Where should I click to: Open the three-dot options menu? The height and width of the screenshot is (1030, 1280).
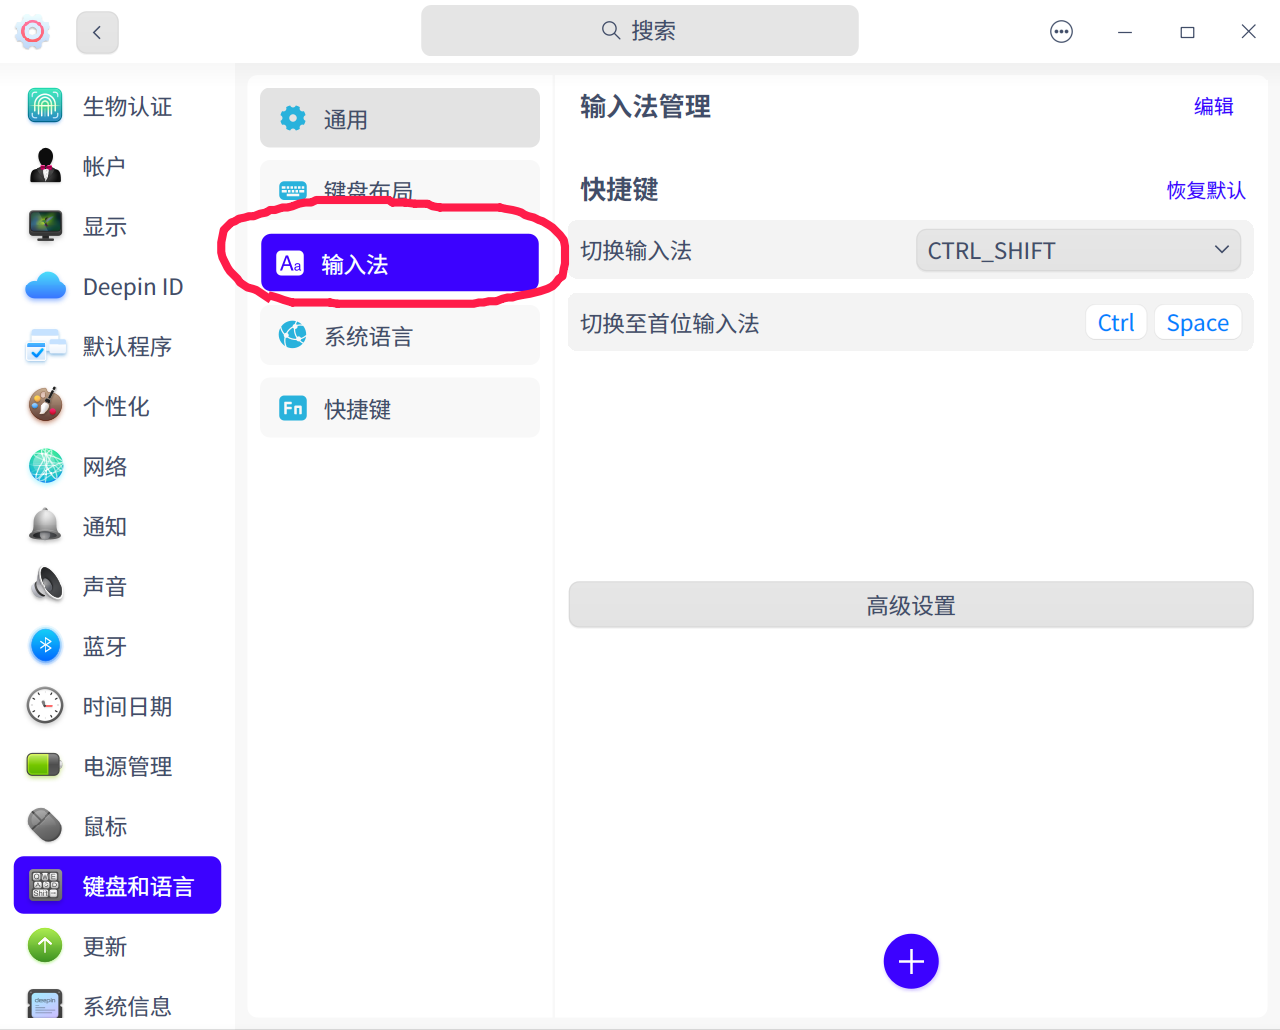1061,31
